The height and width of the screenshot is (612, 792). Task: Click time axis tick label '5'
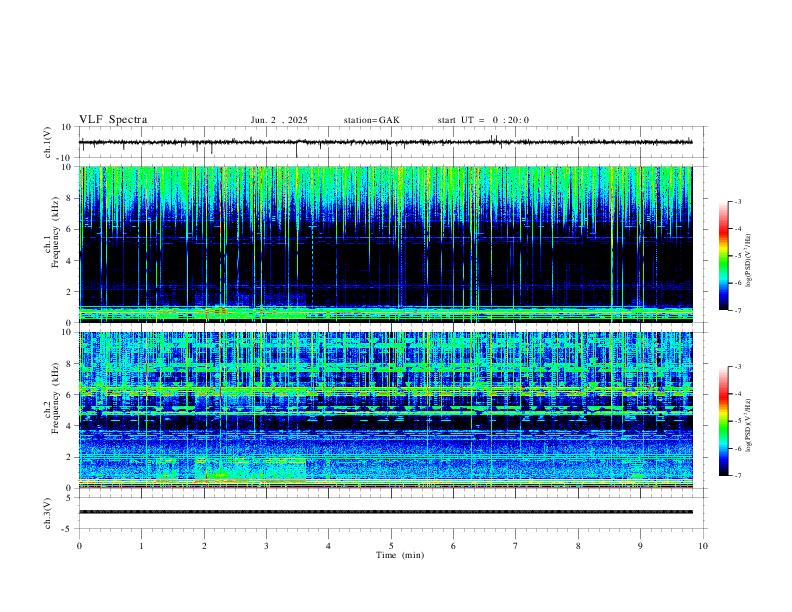coord(391,546)
